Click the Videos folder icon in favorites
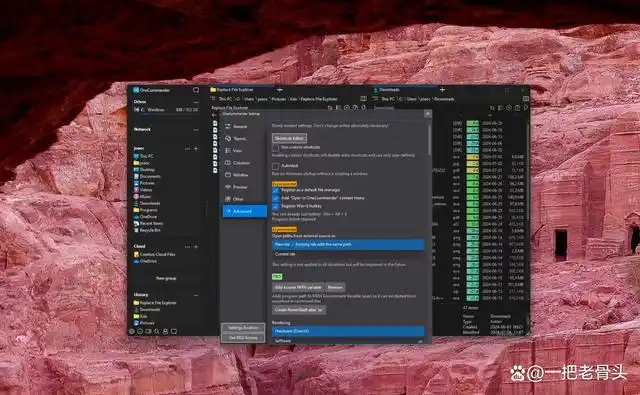640x395 pixels. (x=136, y=190)
